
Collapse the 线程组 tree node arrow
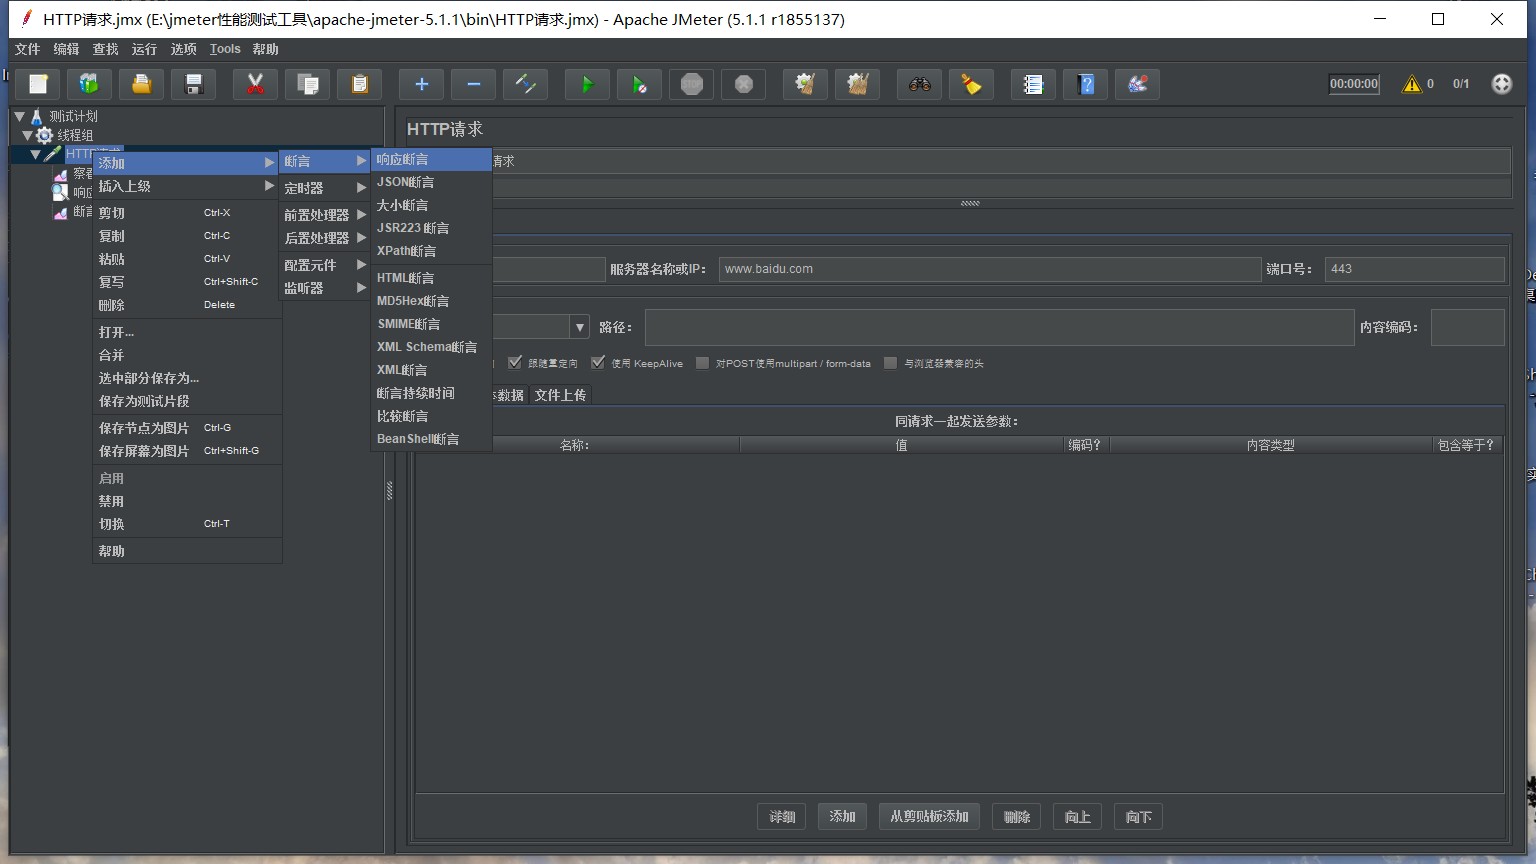click(28, 135)
